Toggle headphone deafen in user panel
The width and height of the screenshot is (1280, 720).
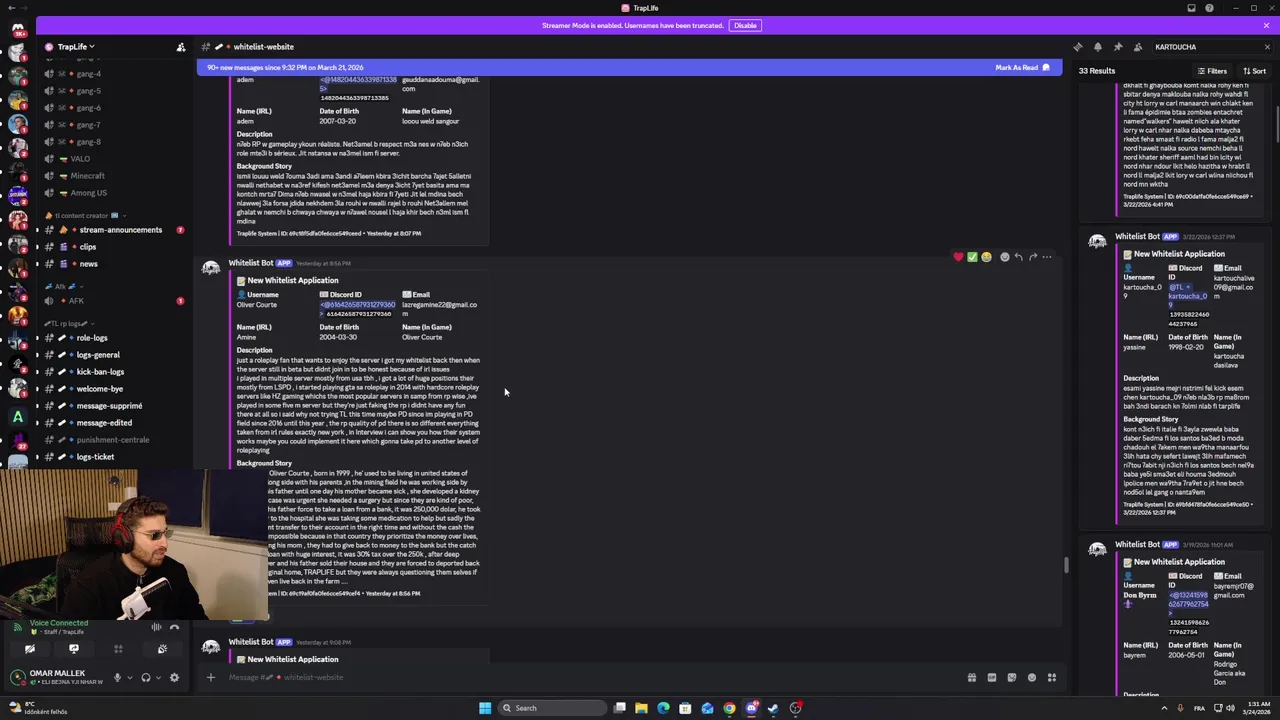point(145,678)
